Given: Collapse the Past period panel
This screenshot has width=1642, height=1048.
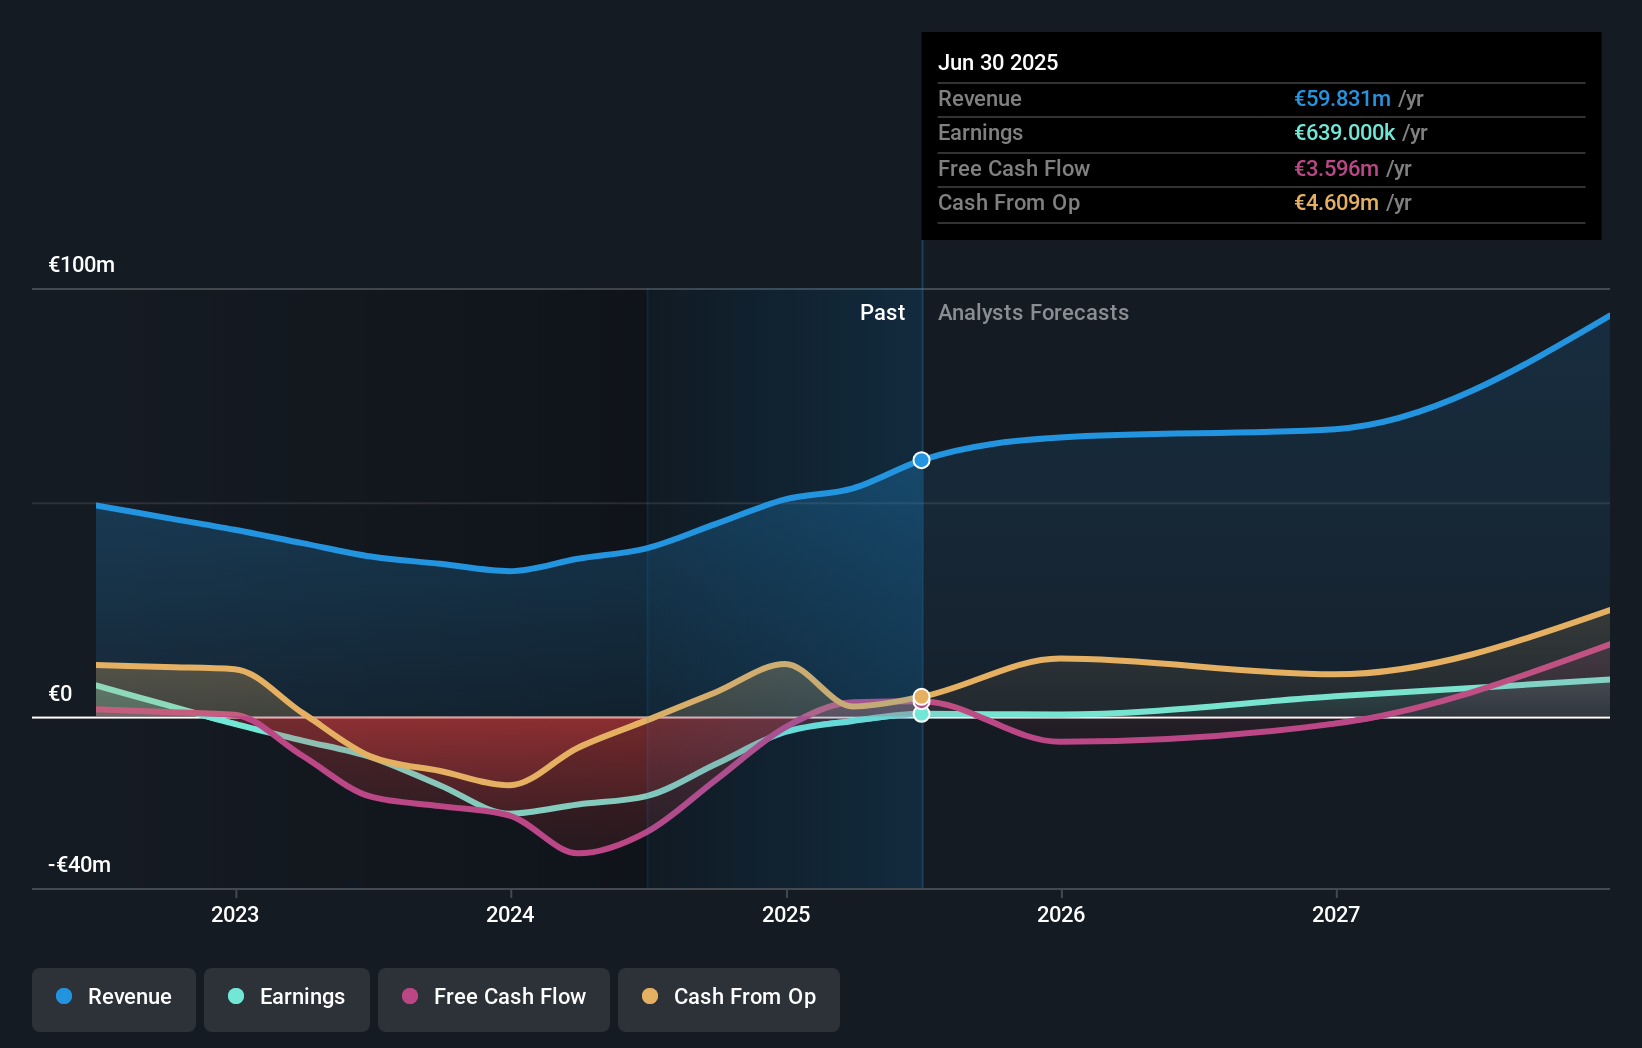Looking at the screenshot, I should pos(882,312).
